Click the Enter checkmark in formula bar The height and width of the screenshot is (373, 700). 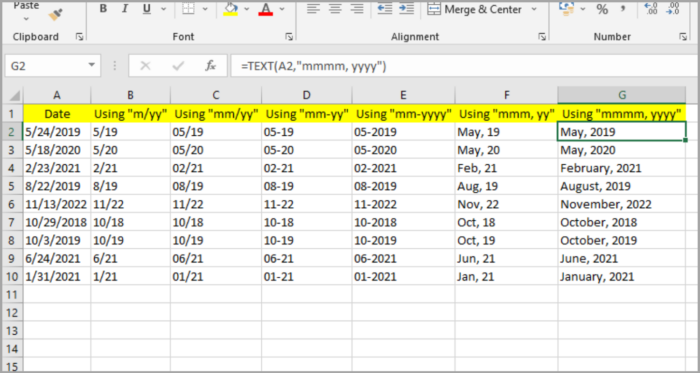tap(178, 66)
